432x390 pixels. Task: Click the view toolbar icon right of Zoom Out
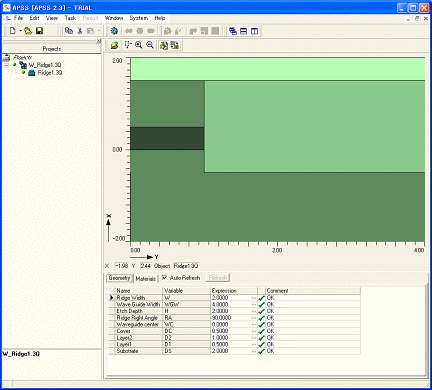pyautogui.click(x=163, y=45)
